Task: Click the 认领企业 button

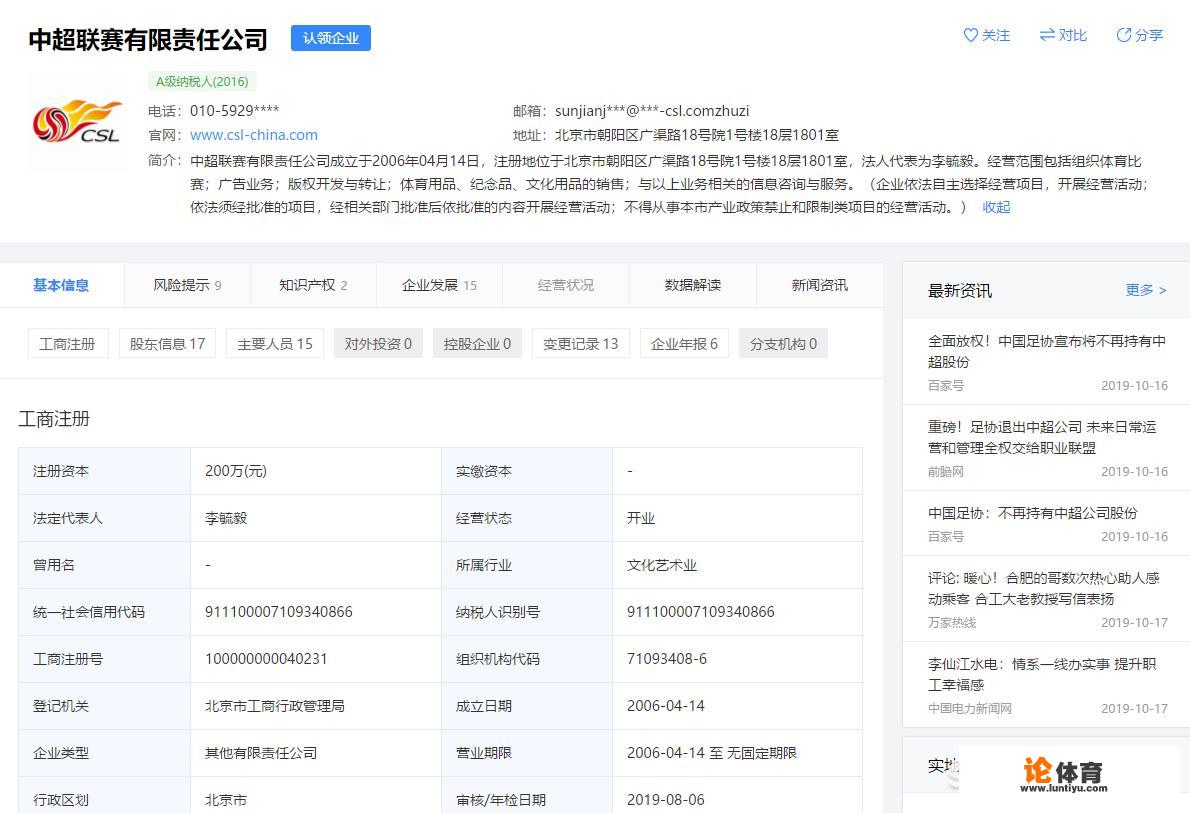Action: coord(331,38)
